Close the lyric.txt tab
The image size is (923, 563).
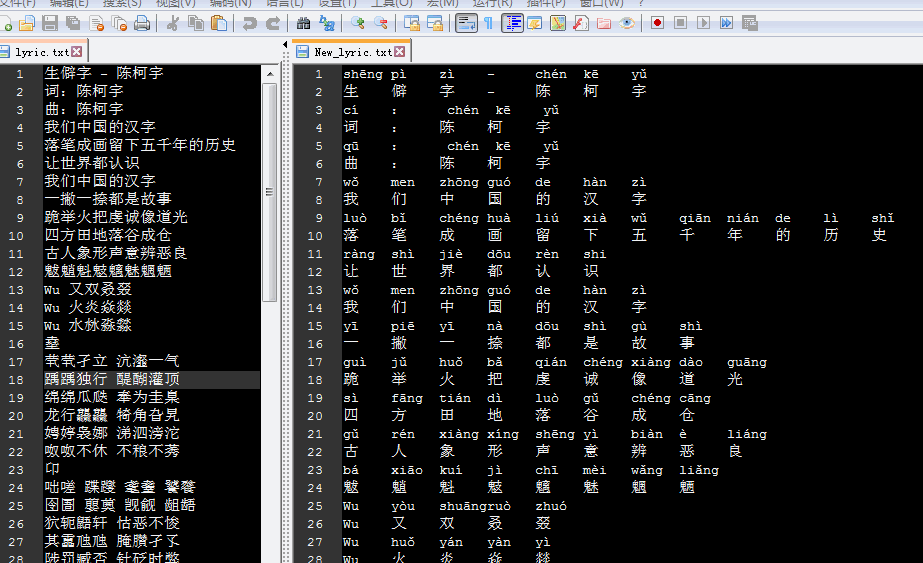point(77,52)
